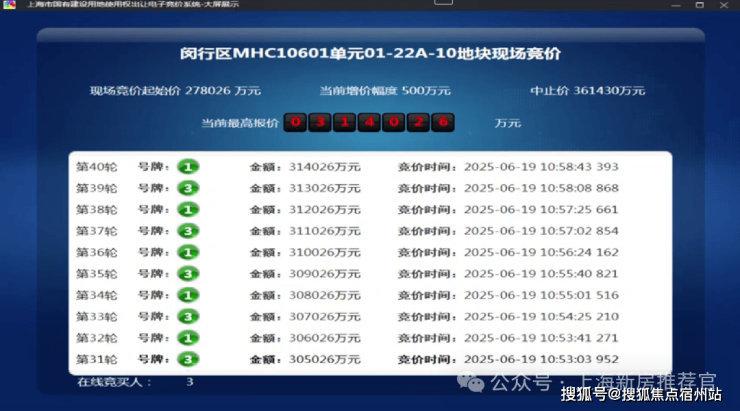Click bid time 10:58:43 393
Screen dimensions: 740x411
(x=580, y=167)
